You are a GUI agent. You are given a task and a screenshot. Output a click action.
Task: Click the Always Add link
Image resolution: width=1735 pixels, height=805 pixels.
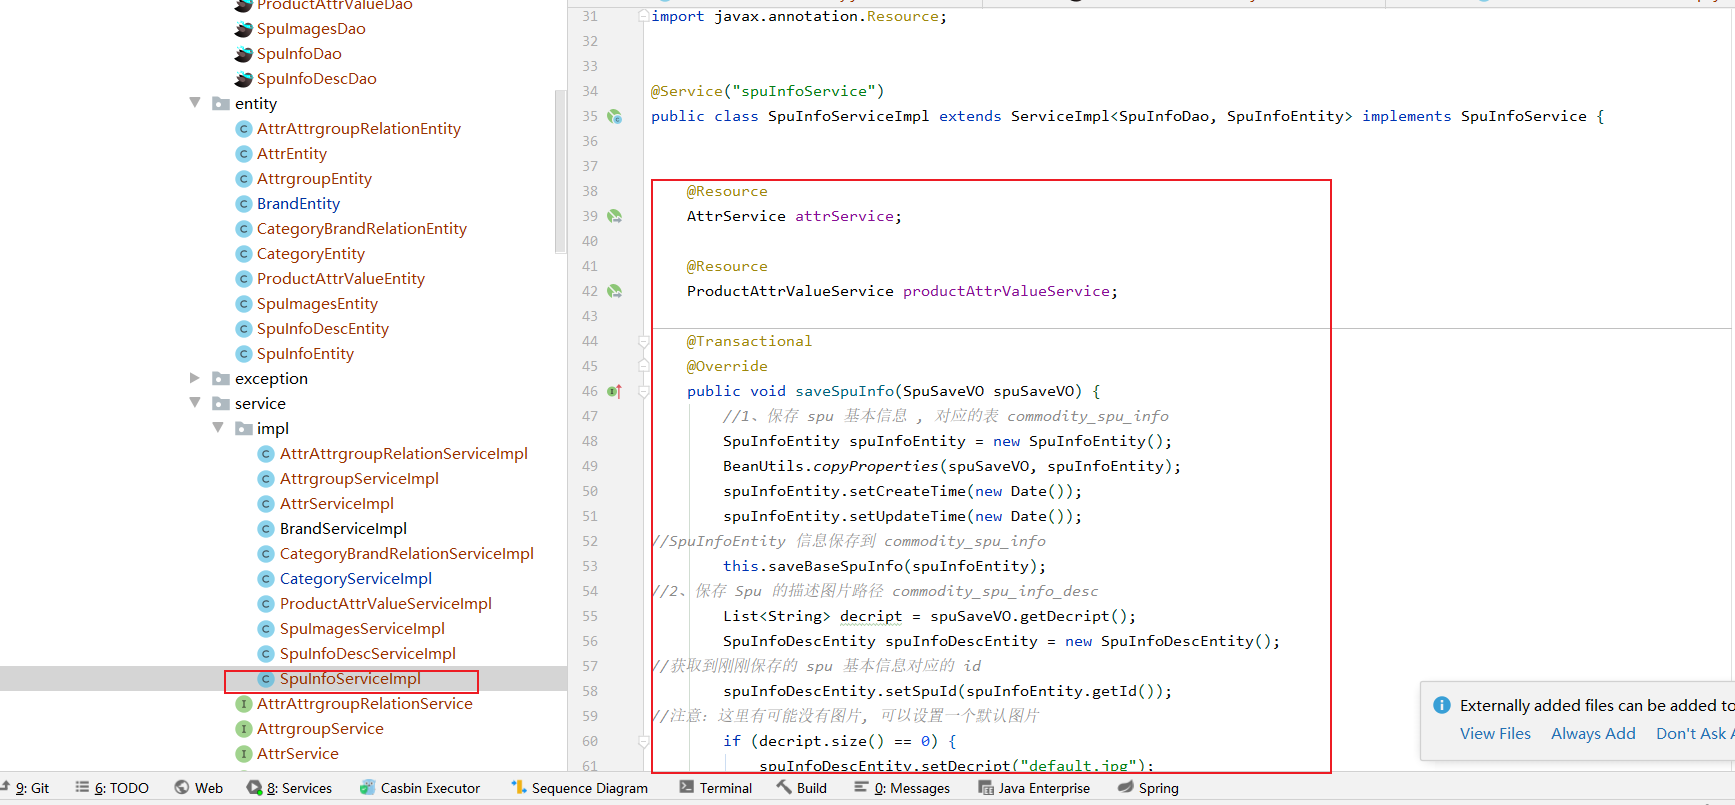click(x=1593, y=734)
